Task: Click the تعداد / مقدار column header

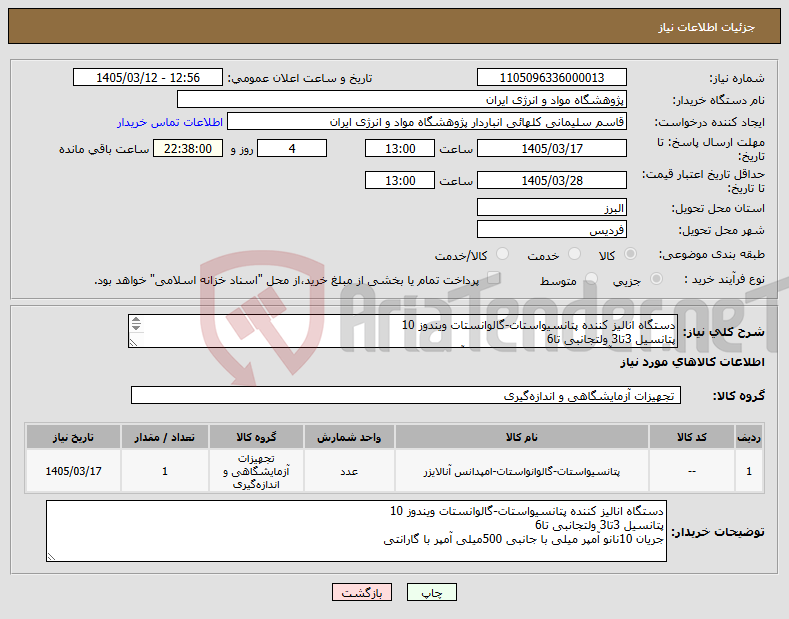Action: click(x=165, y=437)
